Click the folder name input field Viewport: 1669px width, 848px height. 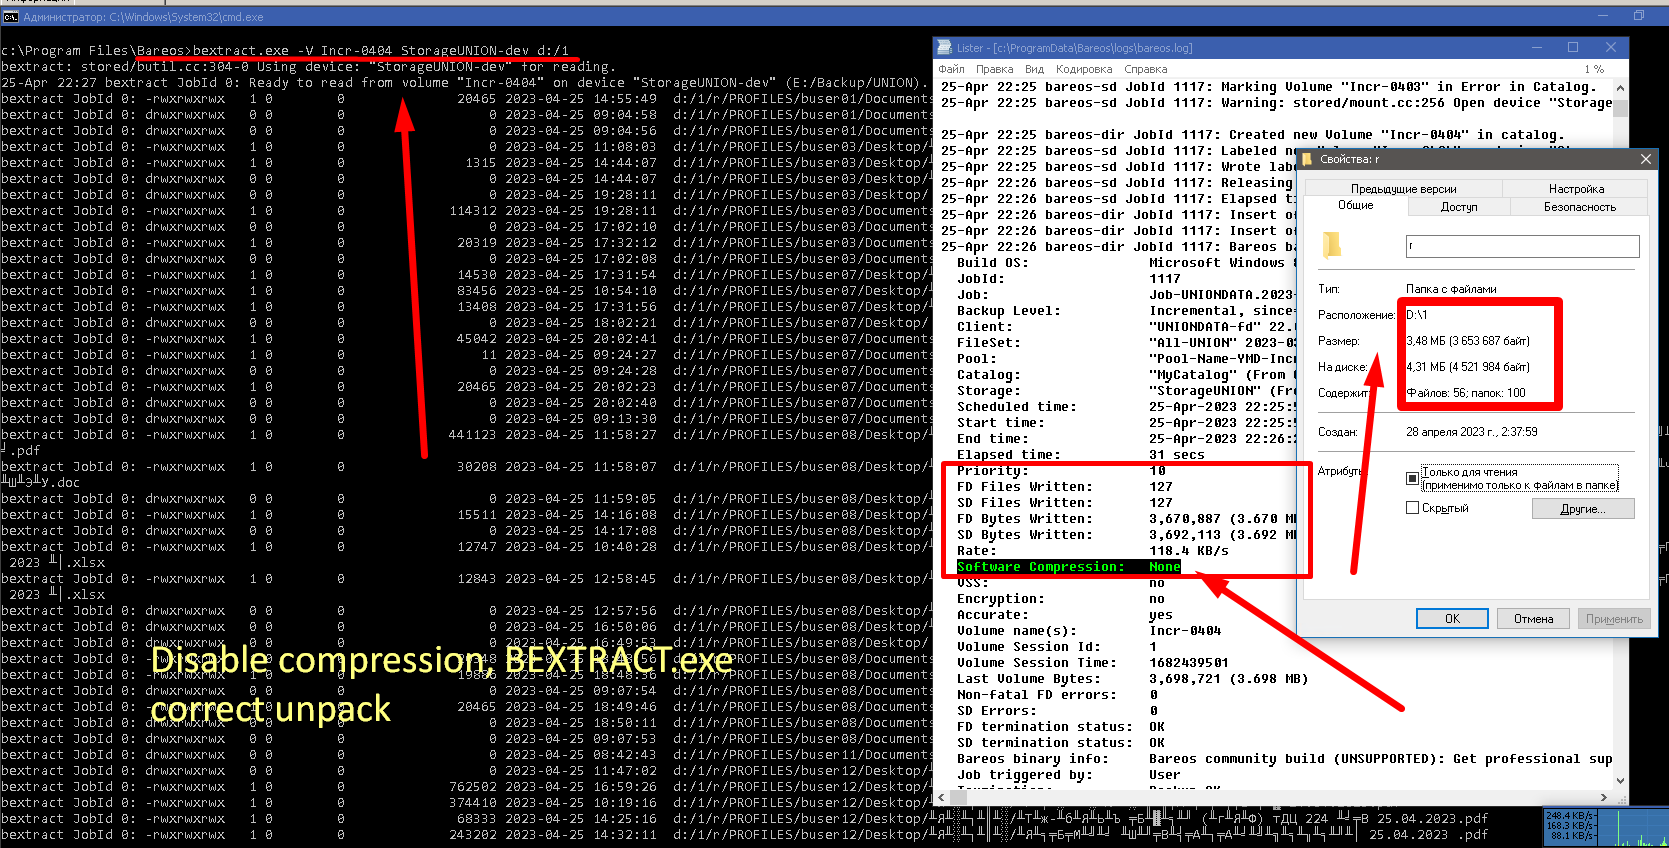tap(1522, 246)
